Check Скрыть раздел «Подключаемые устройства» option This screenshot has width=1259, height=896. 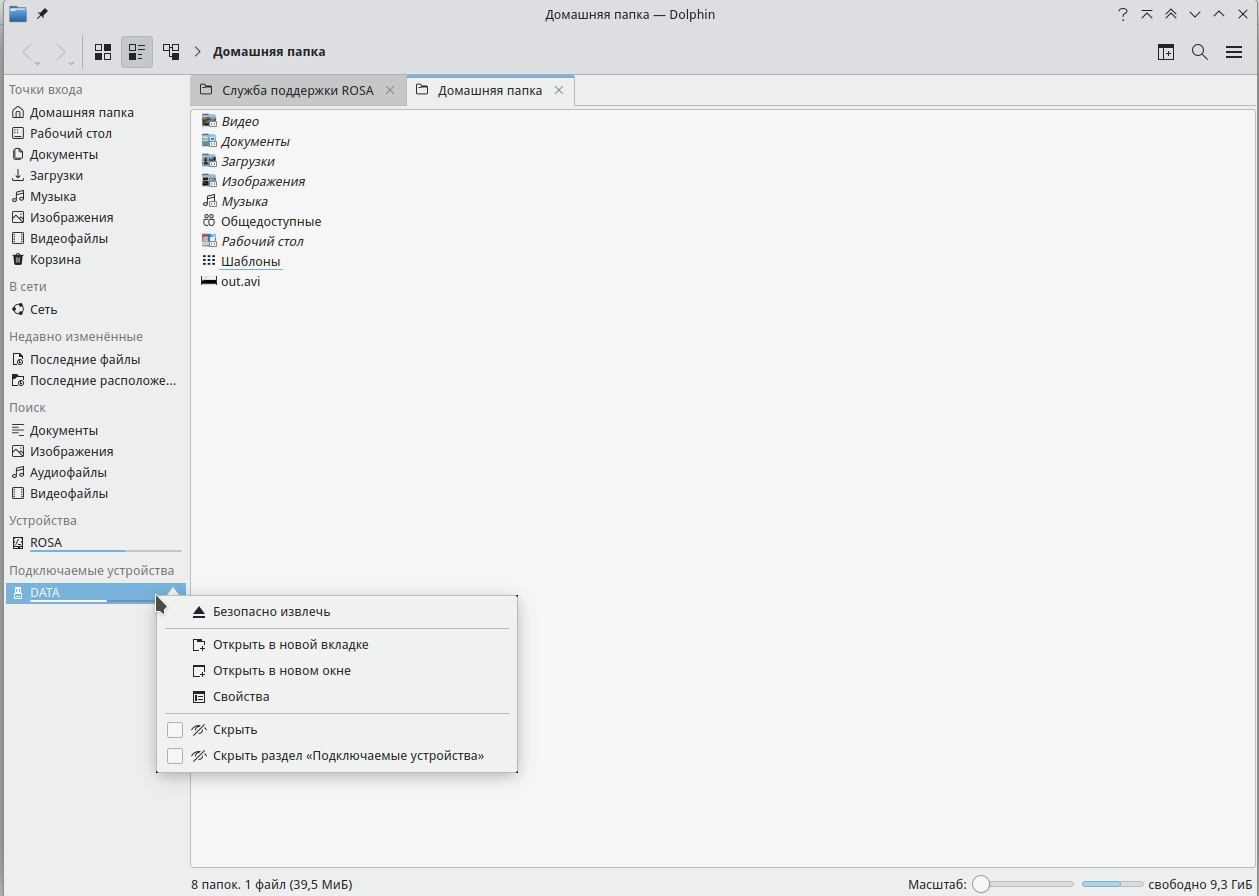pyautogui.click(x=175, y=756)
